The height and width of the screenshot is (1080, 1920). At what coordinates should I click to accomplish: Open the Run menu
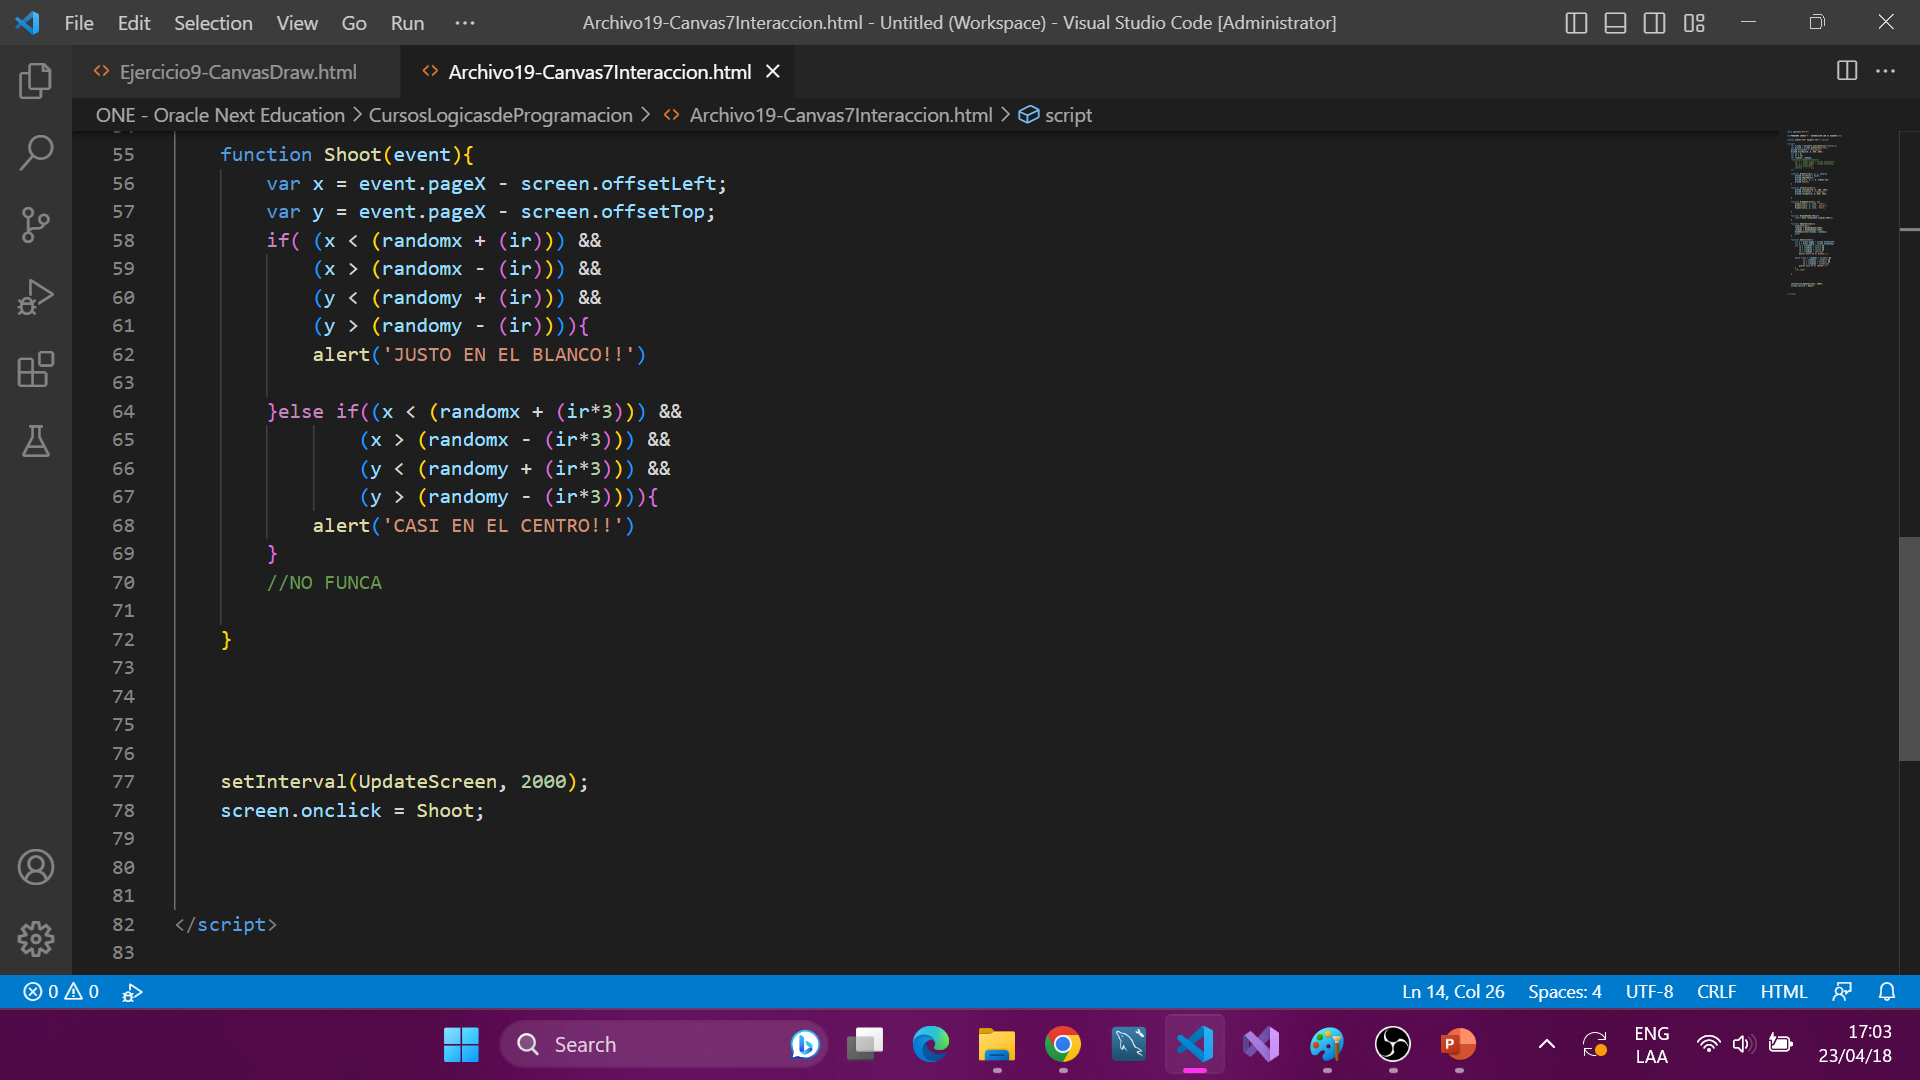click(407, 23)
